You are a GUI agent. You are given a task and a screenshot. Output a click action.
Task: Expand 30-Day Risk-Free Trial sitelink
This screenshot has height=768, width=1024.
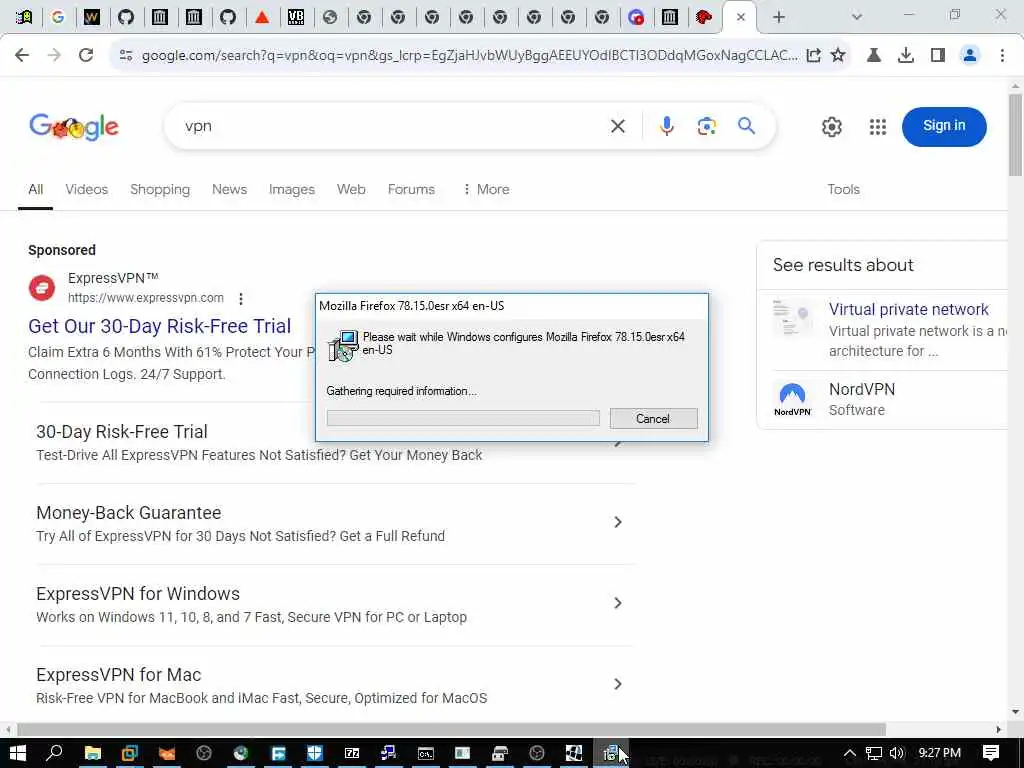tap(617, 443)
